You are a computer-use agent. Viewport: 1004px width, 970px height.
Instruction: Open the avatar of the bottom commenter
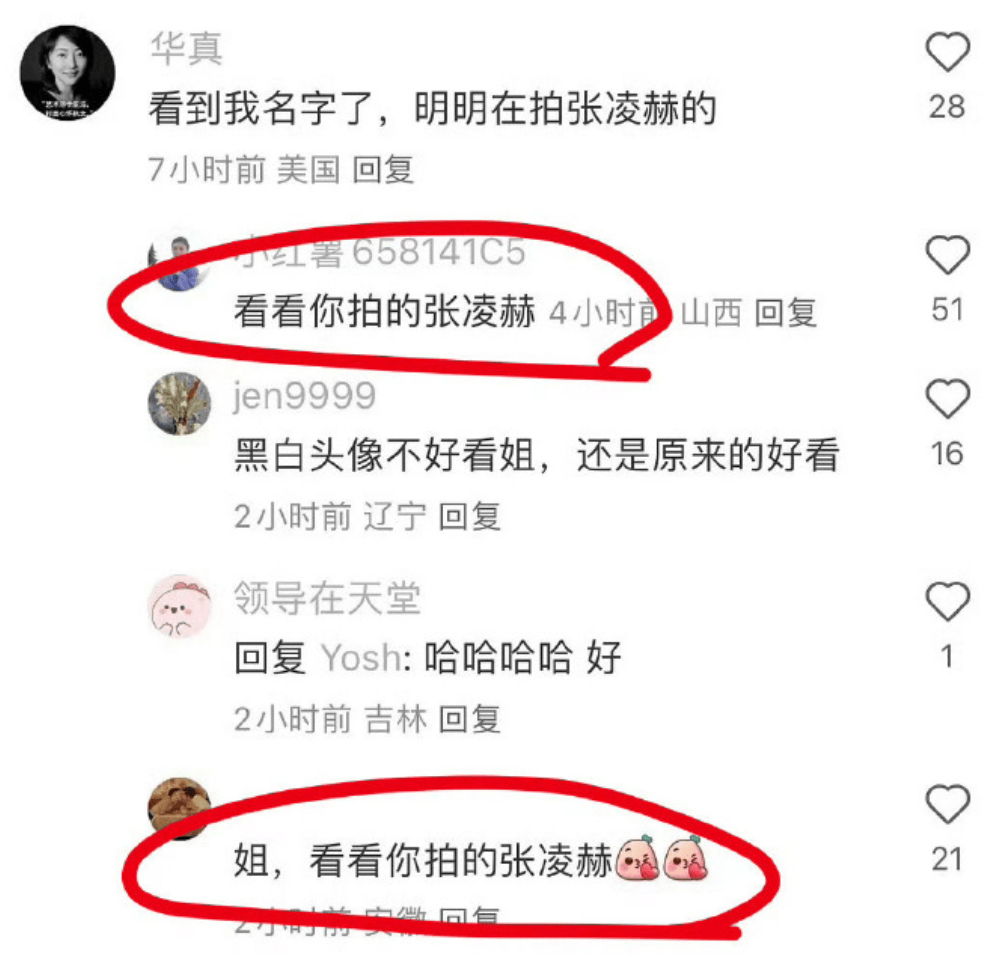click(x=179, y=808)
